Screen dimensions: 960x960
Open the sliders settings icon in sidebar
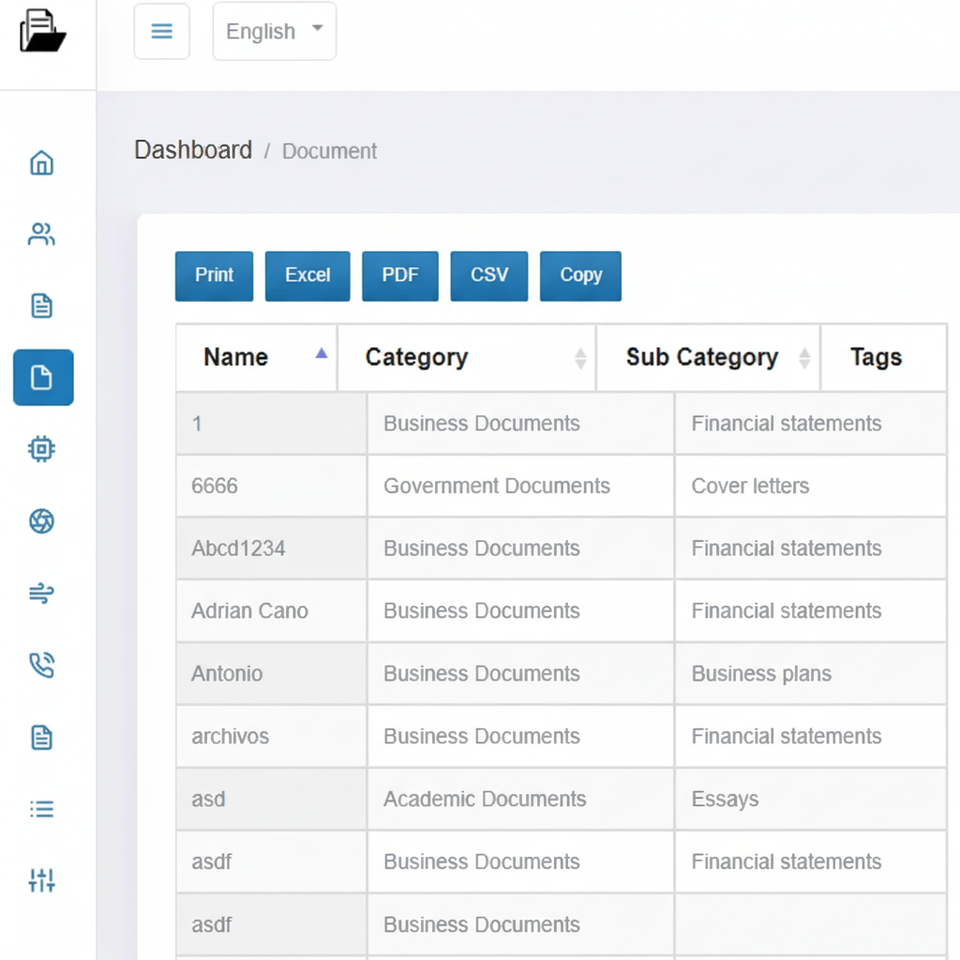coord(42,881)
